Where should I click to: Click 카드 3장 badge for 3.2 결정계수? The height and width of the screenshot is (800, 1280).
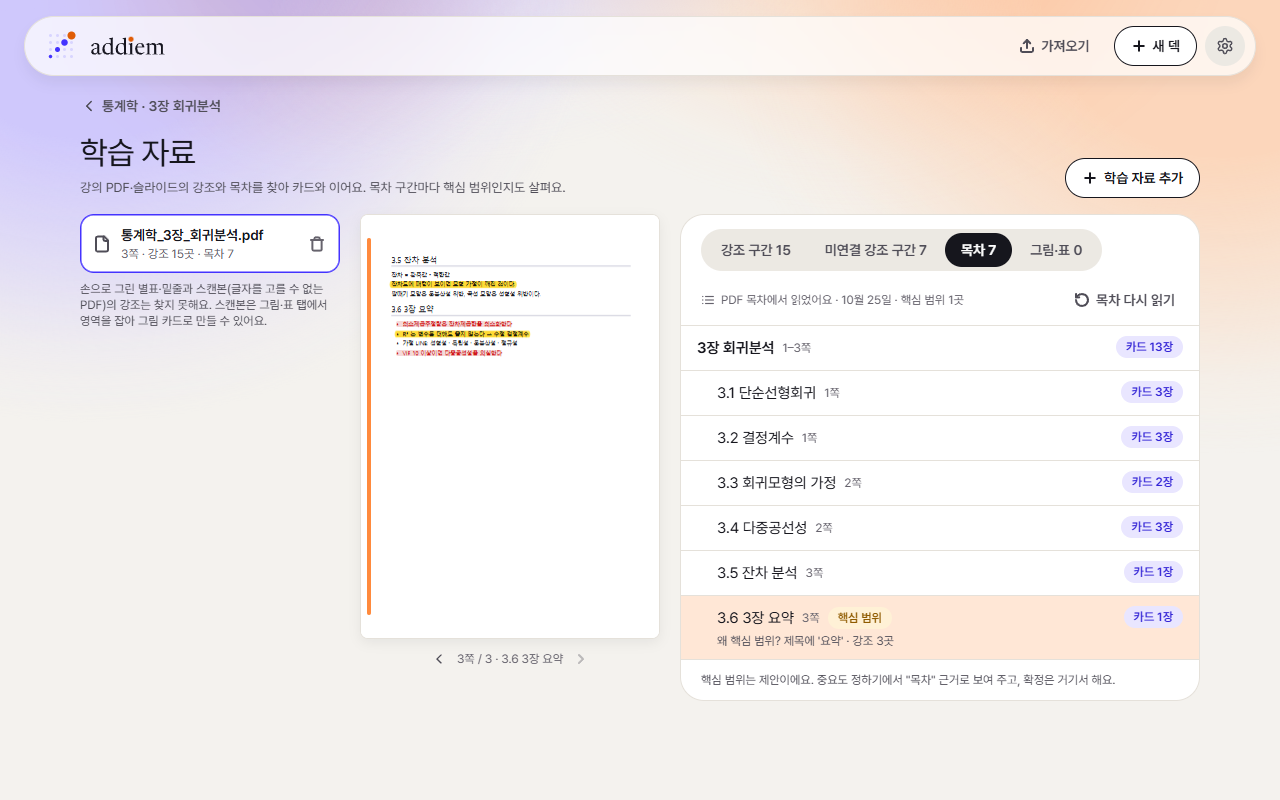pos(1152,437)
